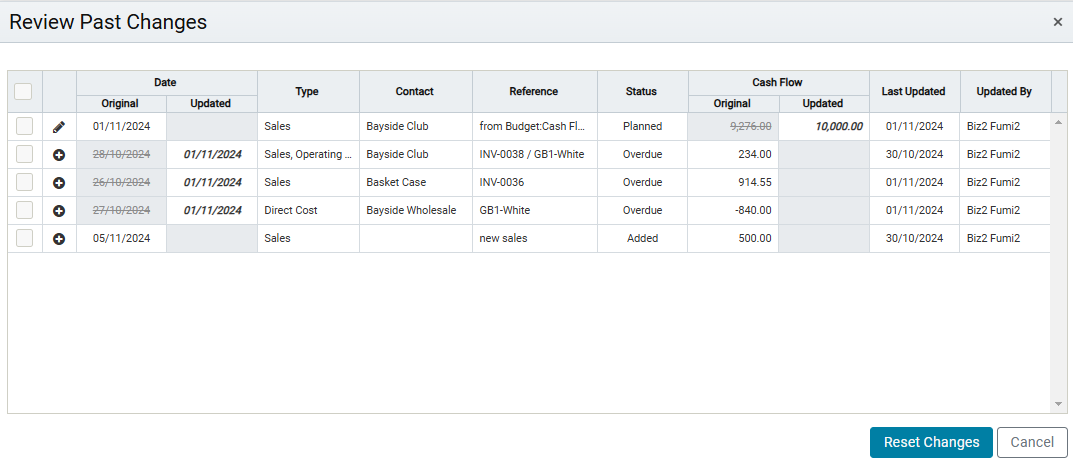The image size is (1073, 474).
Task: Click the Reference column header
Action: tap(534, 92)
